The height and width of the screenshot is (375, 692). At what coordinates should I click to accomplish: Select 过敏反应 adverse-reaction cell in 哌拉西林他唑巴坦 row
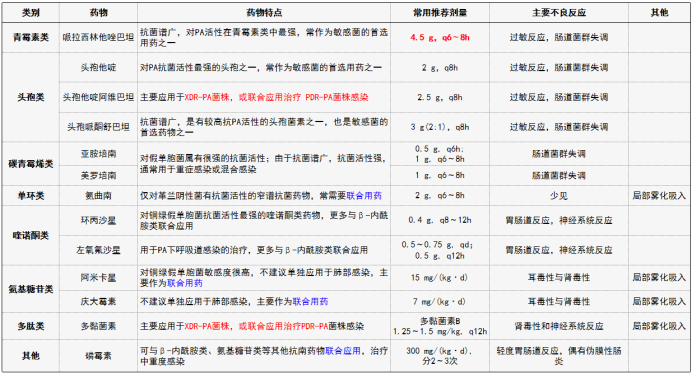[x=559, y=38]
